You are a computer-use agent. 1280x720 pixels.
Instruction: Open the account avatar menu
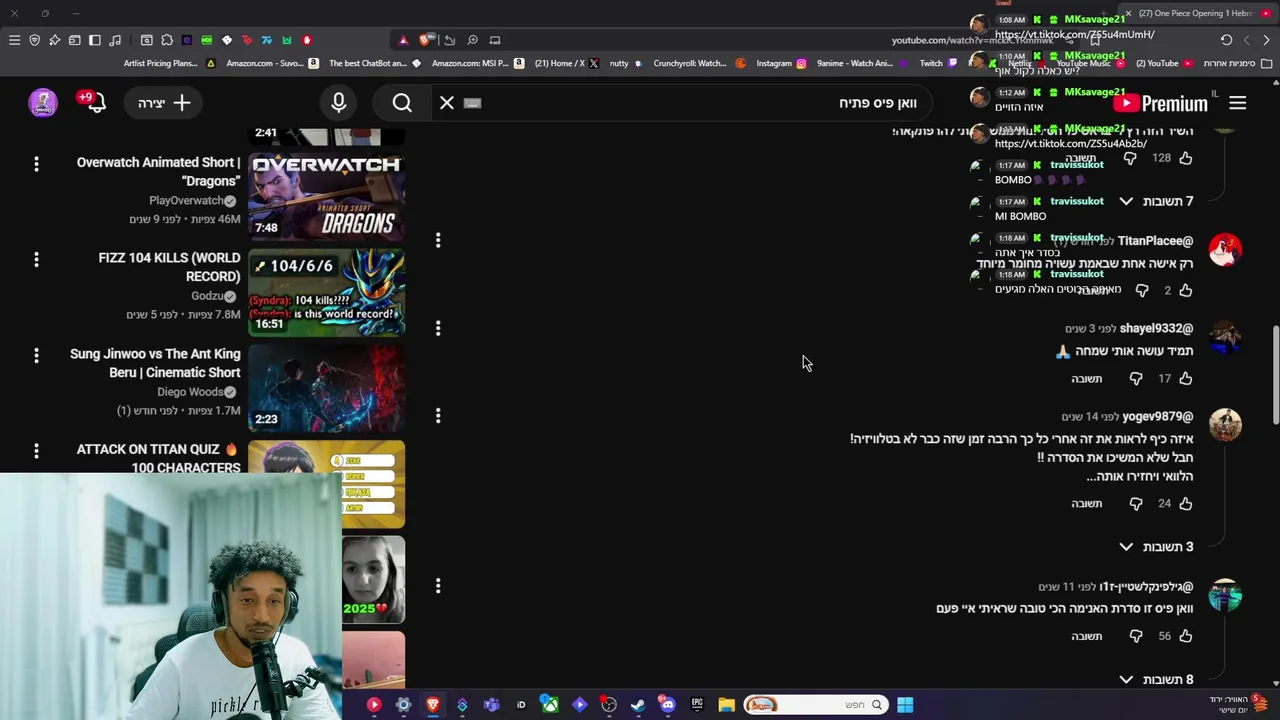(x=43, y=102)
